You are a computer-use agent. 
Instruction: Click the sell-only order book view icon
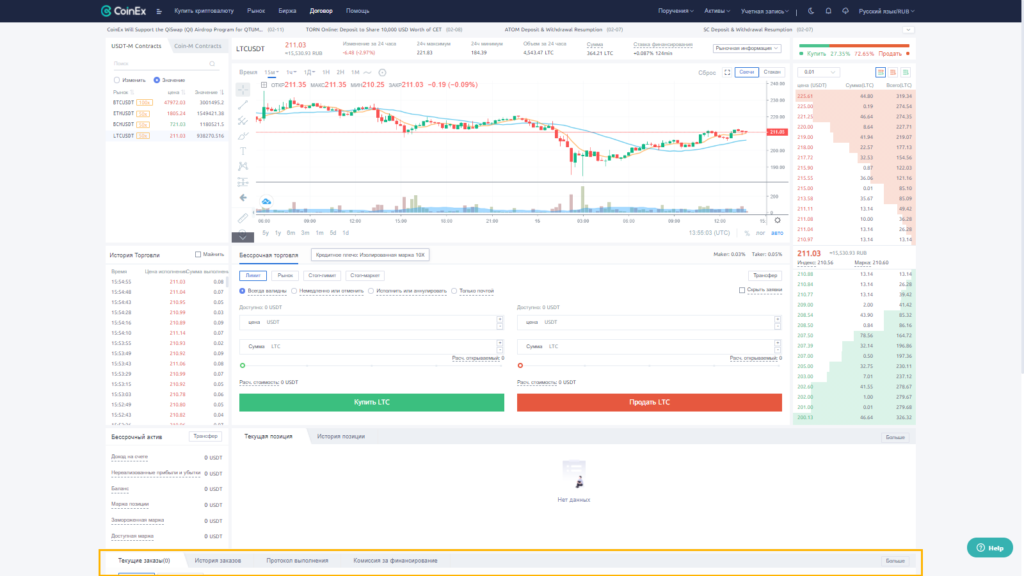[893, 72]
